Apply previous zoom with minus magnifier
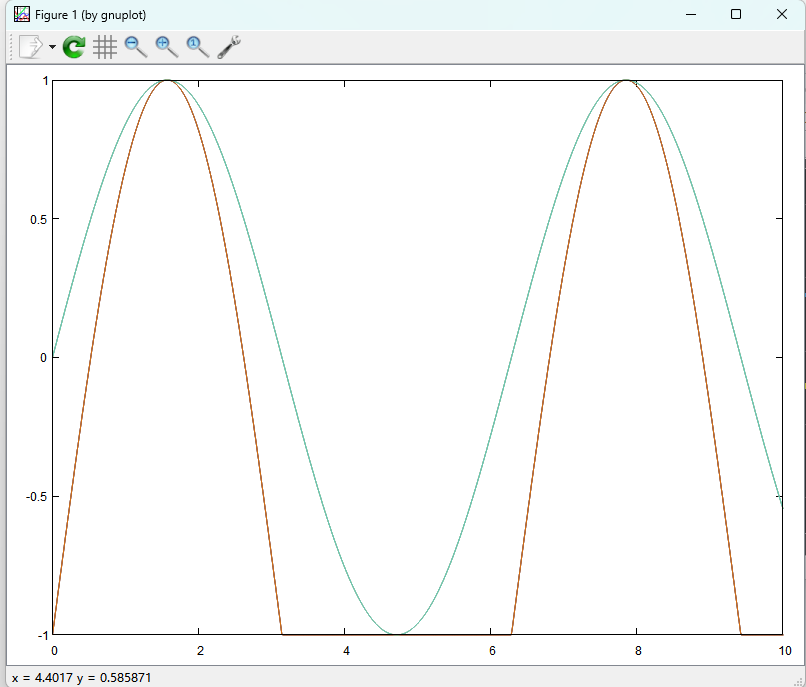Screen dimensions: 806x687 tap(136, 47)
